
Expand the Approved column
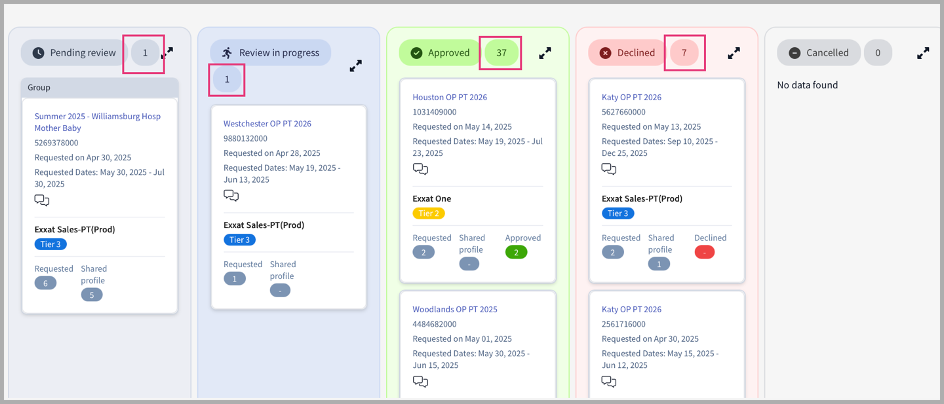pyautogui.click(x=545, y=53)
